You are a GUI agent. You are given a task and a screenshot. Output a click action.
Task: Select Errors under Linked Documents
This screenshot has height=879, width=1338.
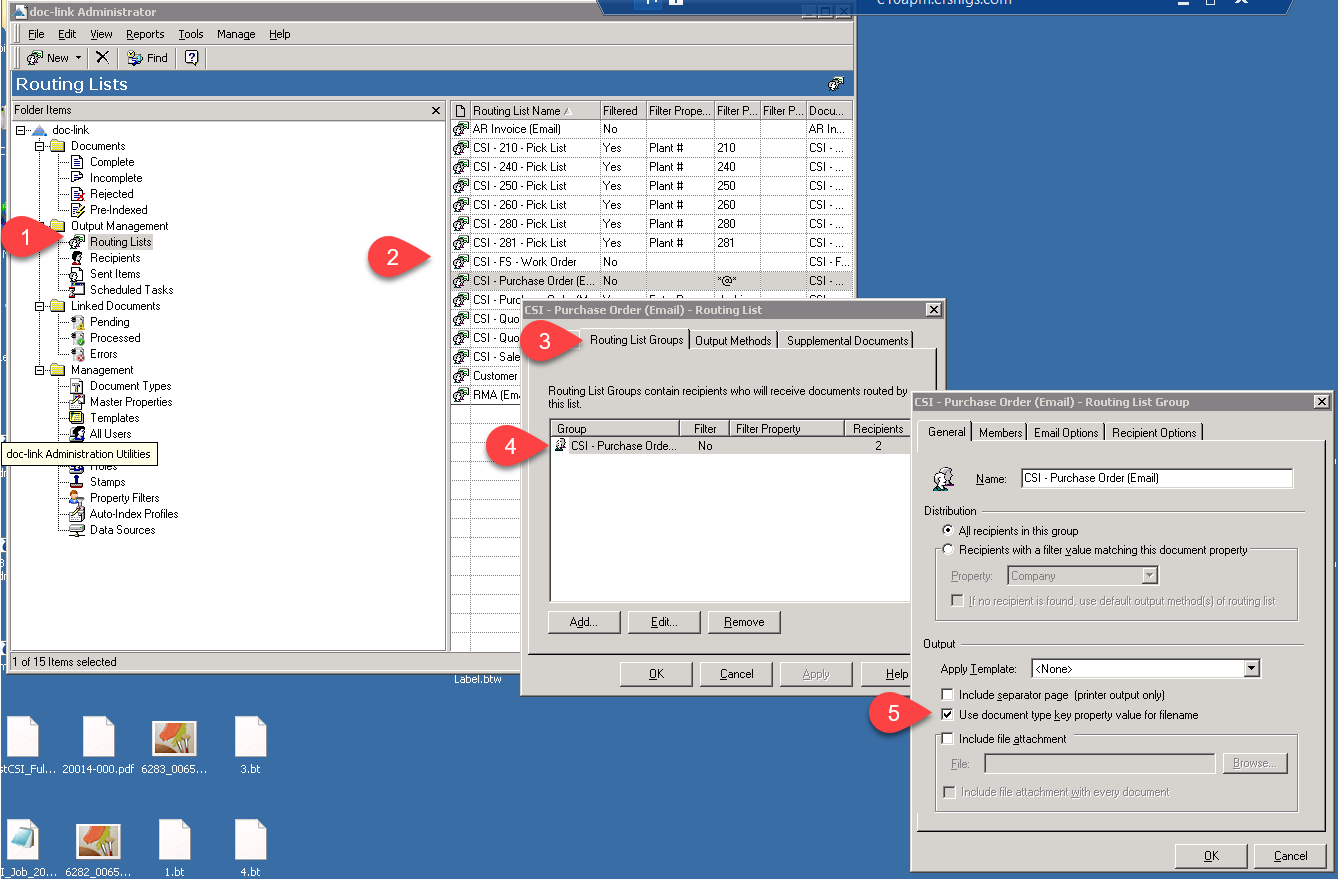point(103,354)
